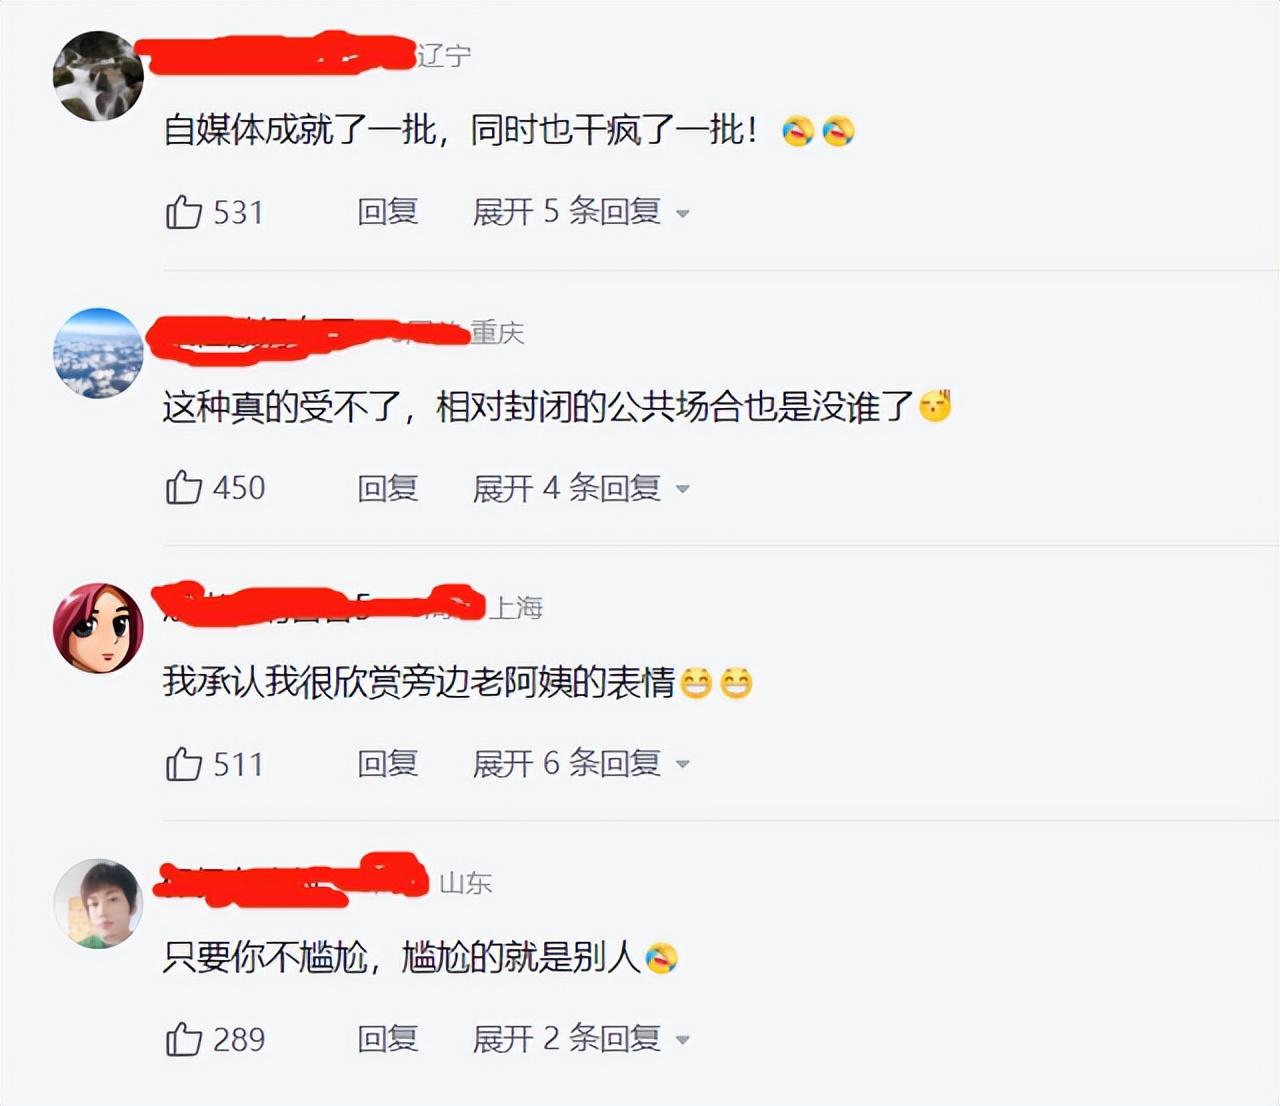Reply to the 这种真的受不了 comment
The image size is (1280, 1106).
pyautogui.click(x=388, y=488)
